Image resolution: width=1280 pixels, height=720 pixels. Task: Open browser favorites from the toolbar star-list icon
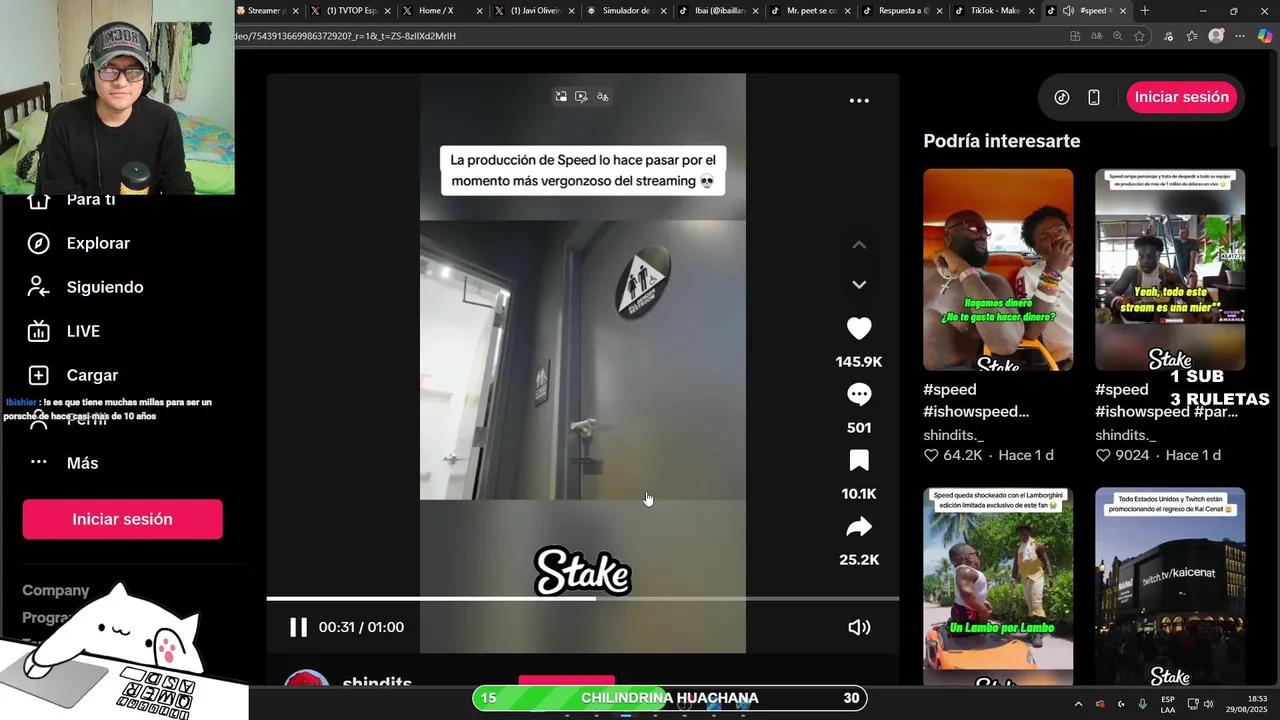[1192, 36]
